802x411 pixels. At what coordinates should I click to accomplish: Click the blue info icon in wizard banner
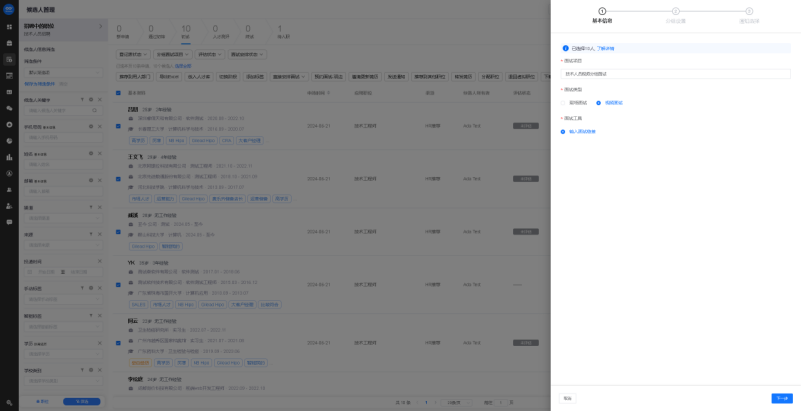pyautogui.click(x=565, y=49)
